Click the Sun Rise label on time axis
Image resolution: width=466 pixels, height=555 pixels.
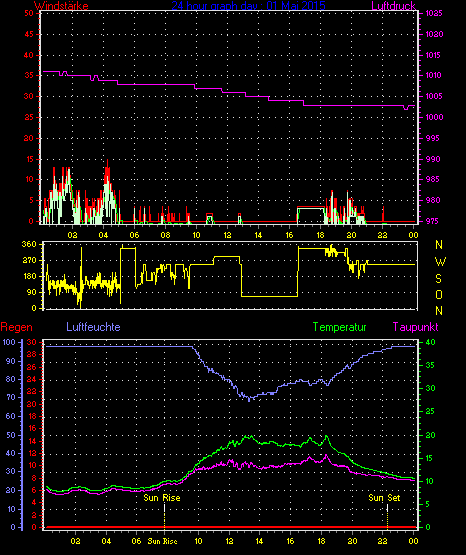pos(162,541)
